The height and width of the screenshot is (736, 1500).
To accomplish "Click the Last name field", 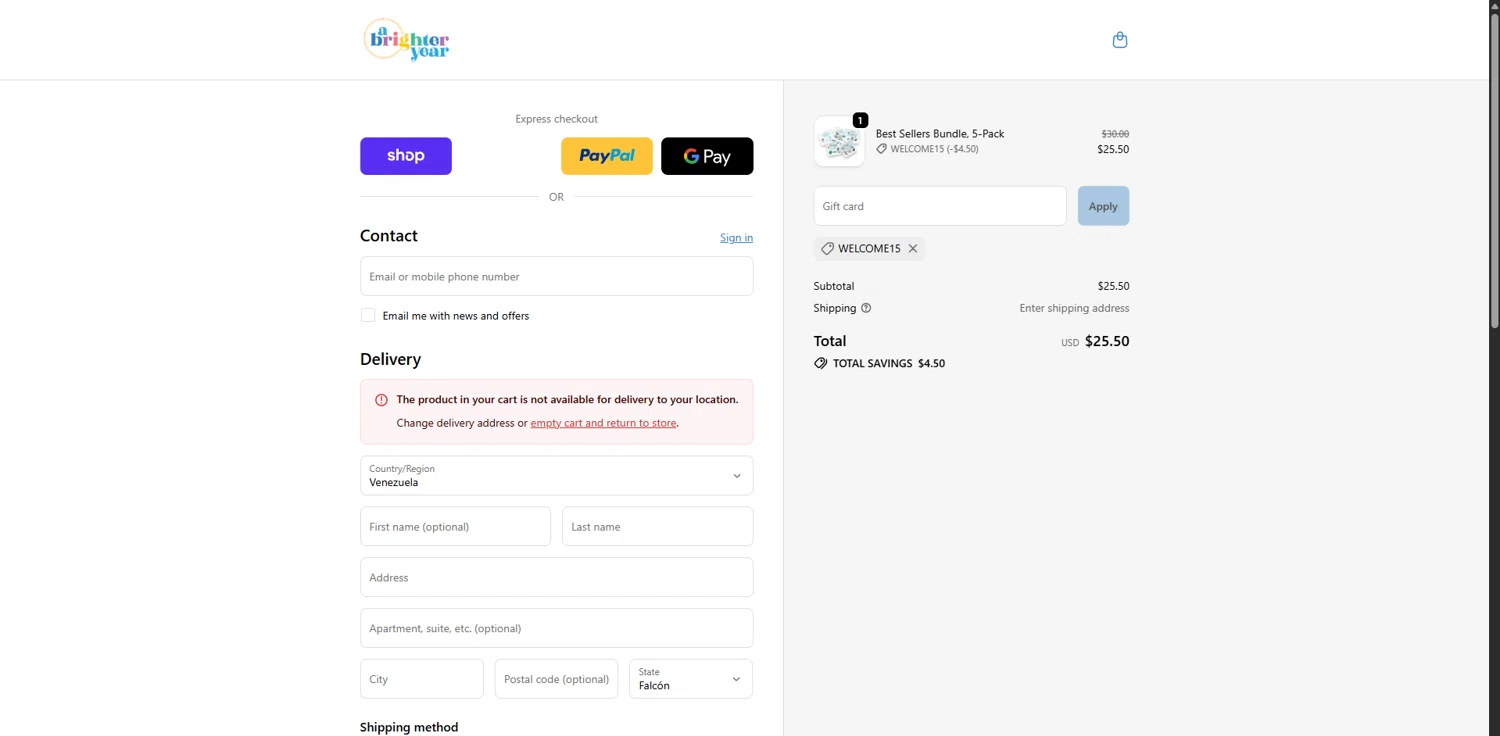I will click(658, 526).
